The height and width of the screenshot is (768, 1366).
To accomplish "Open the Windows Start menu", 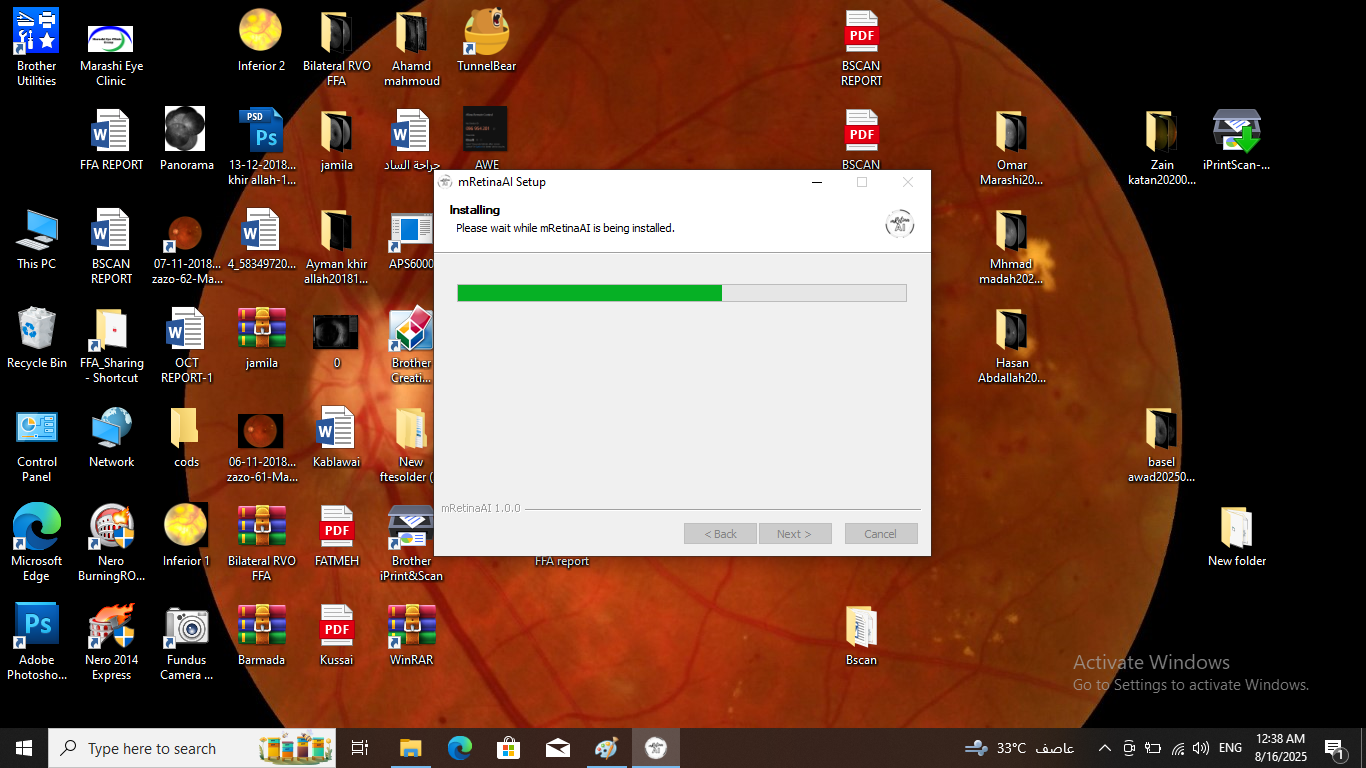I will point(24,748).
